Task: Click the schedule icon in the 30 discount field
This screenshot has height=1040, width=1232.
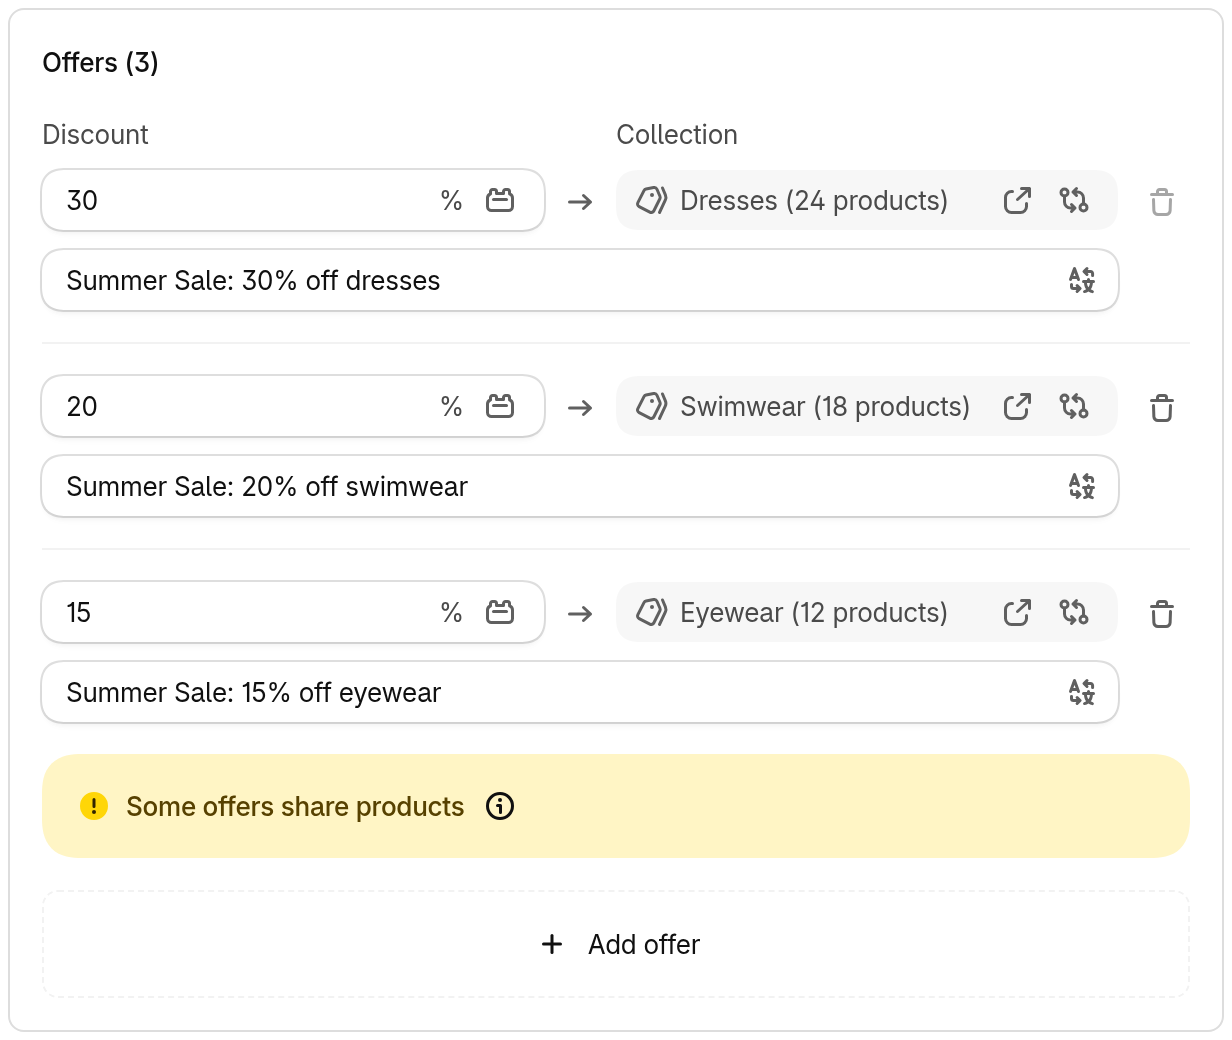Action: click(x=500, y=201)
